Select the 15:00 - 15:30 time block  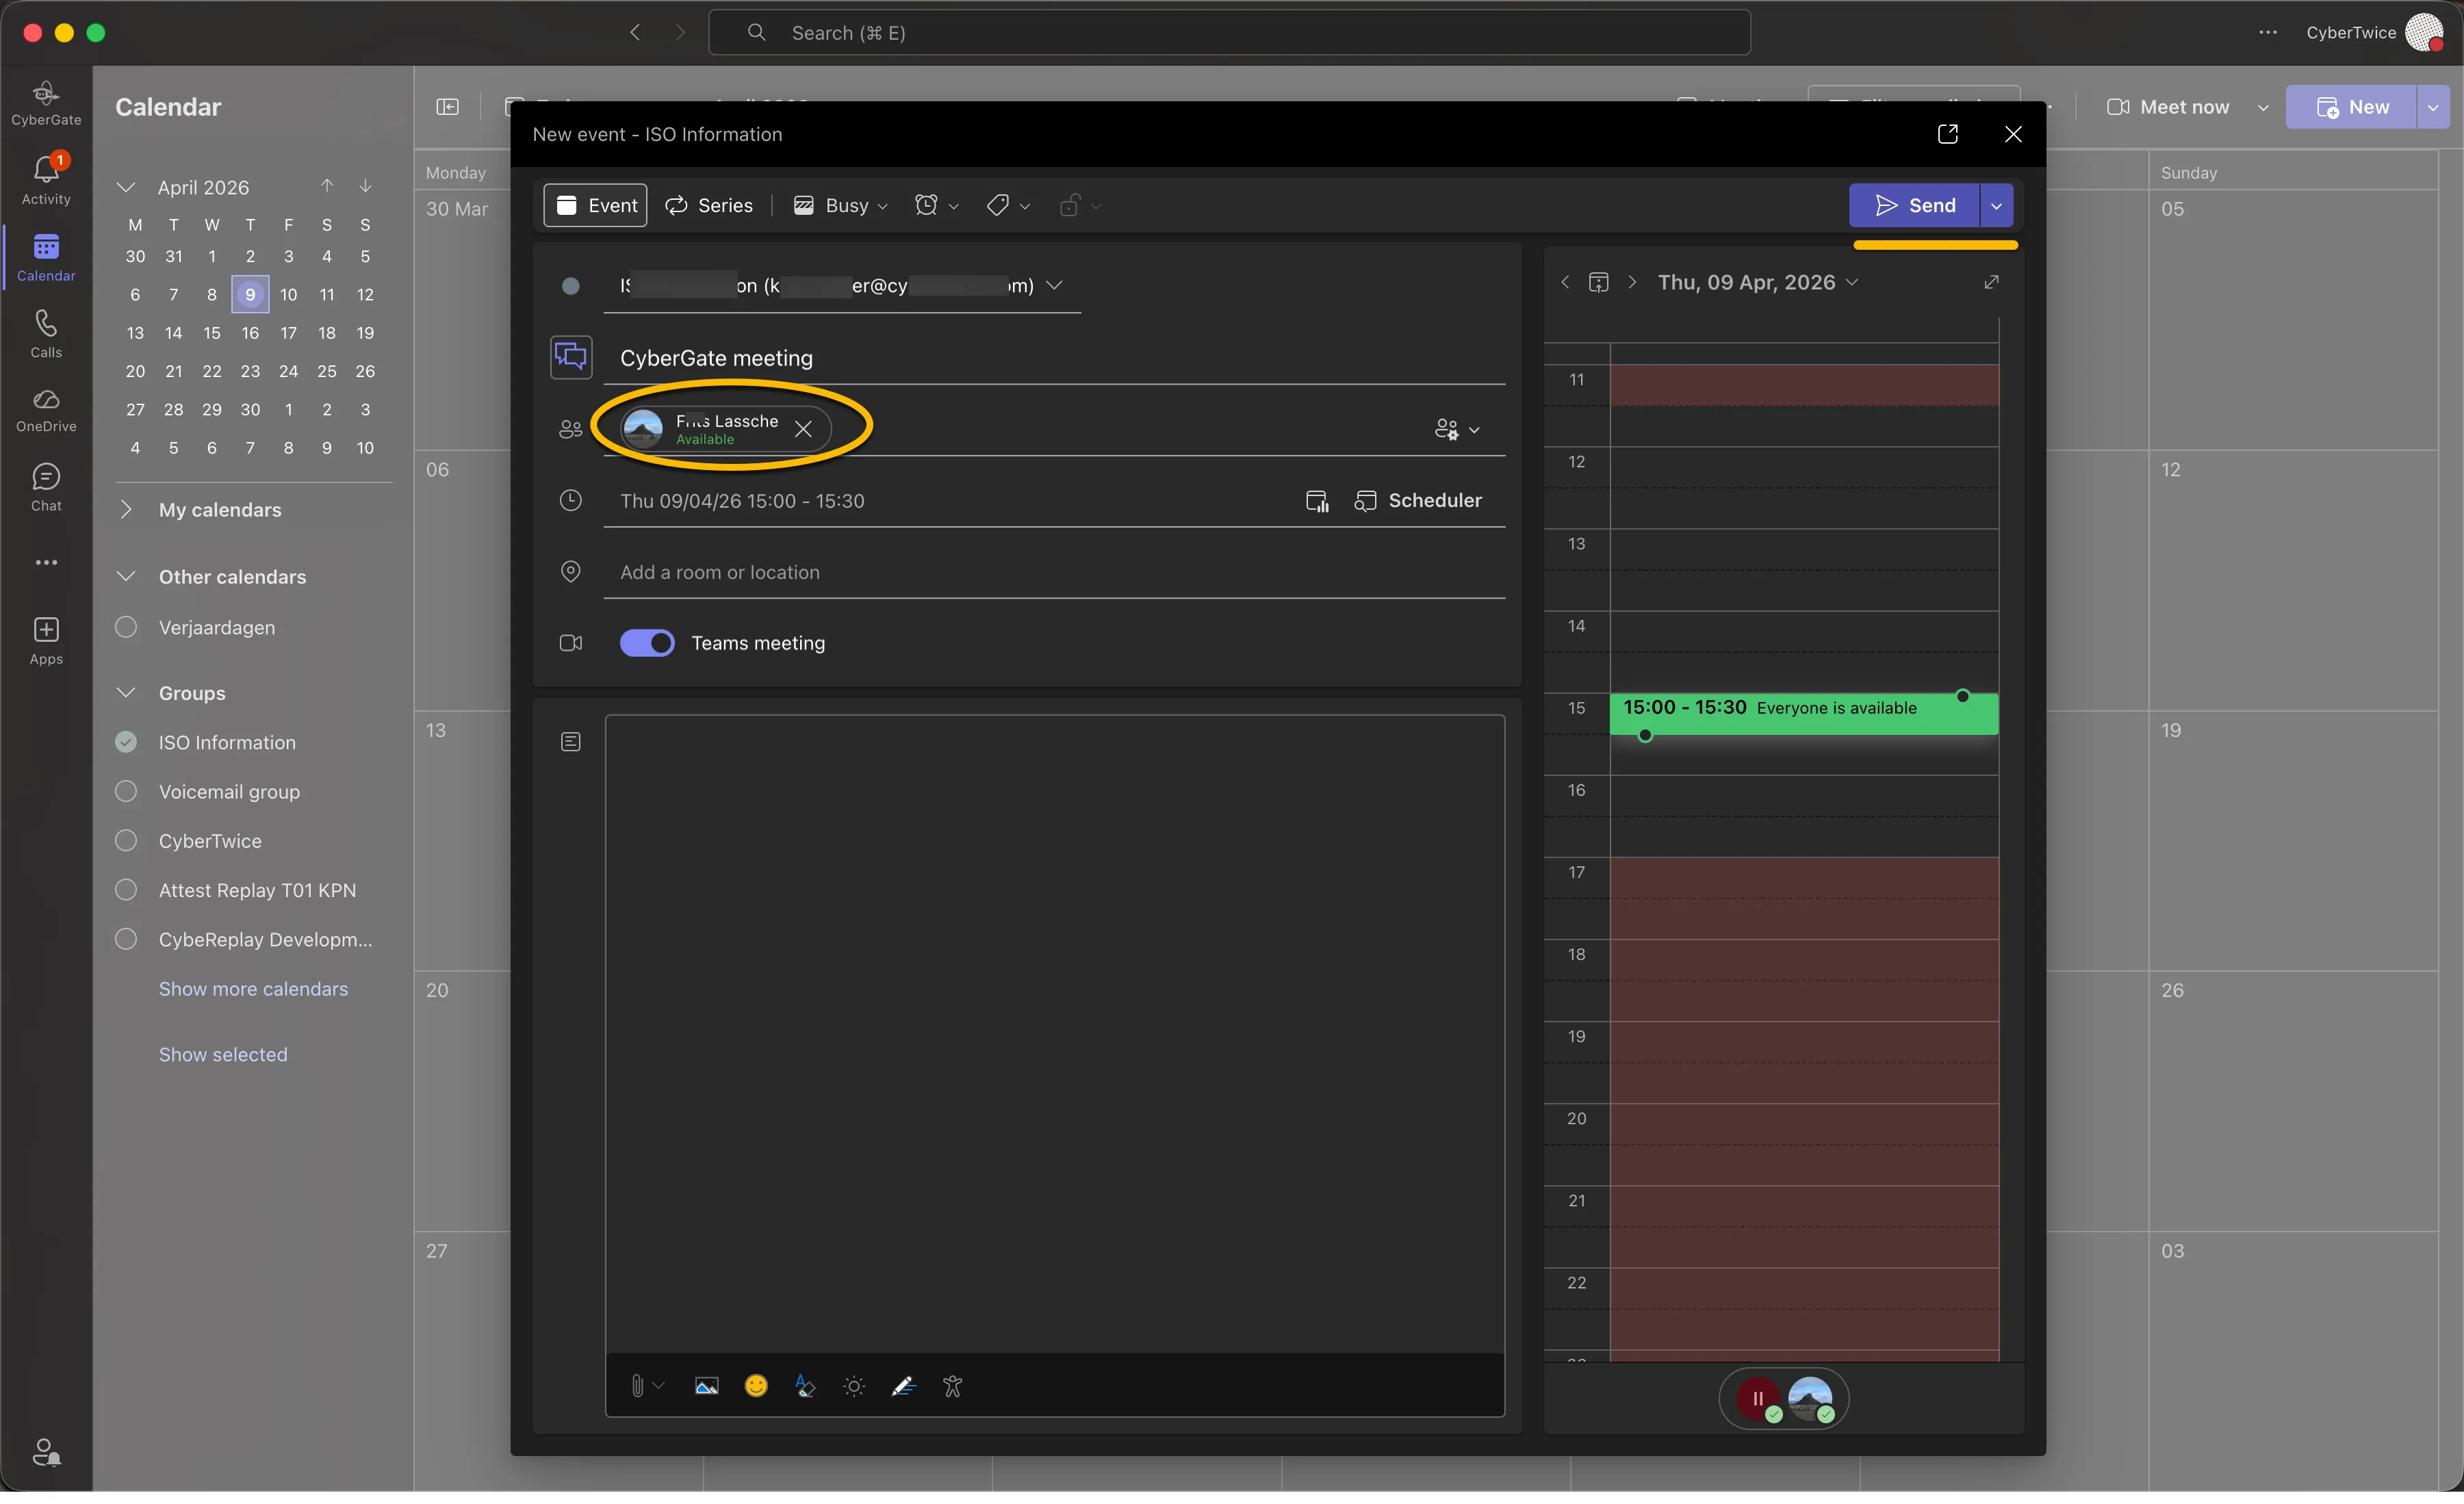point(1803,714)
